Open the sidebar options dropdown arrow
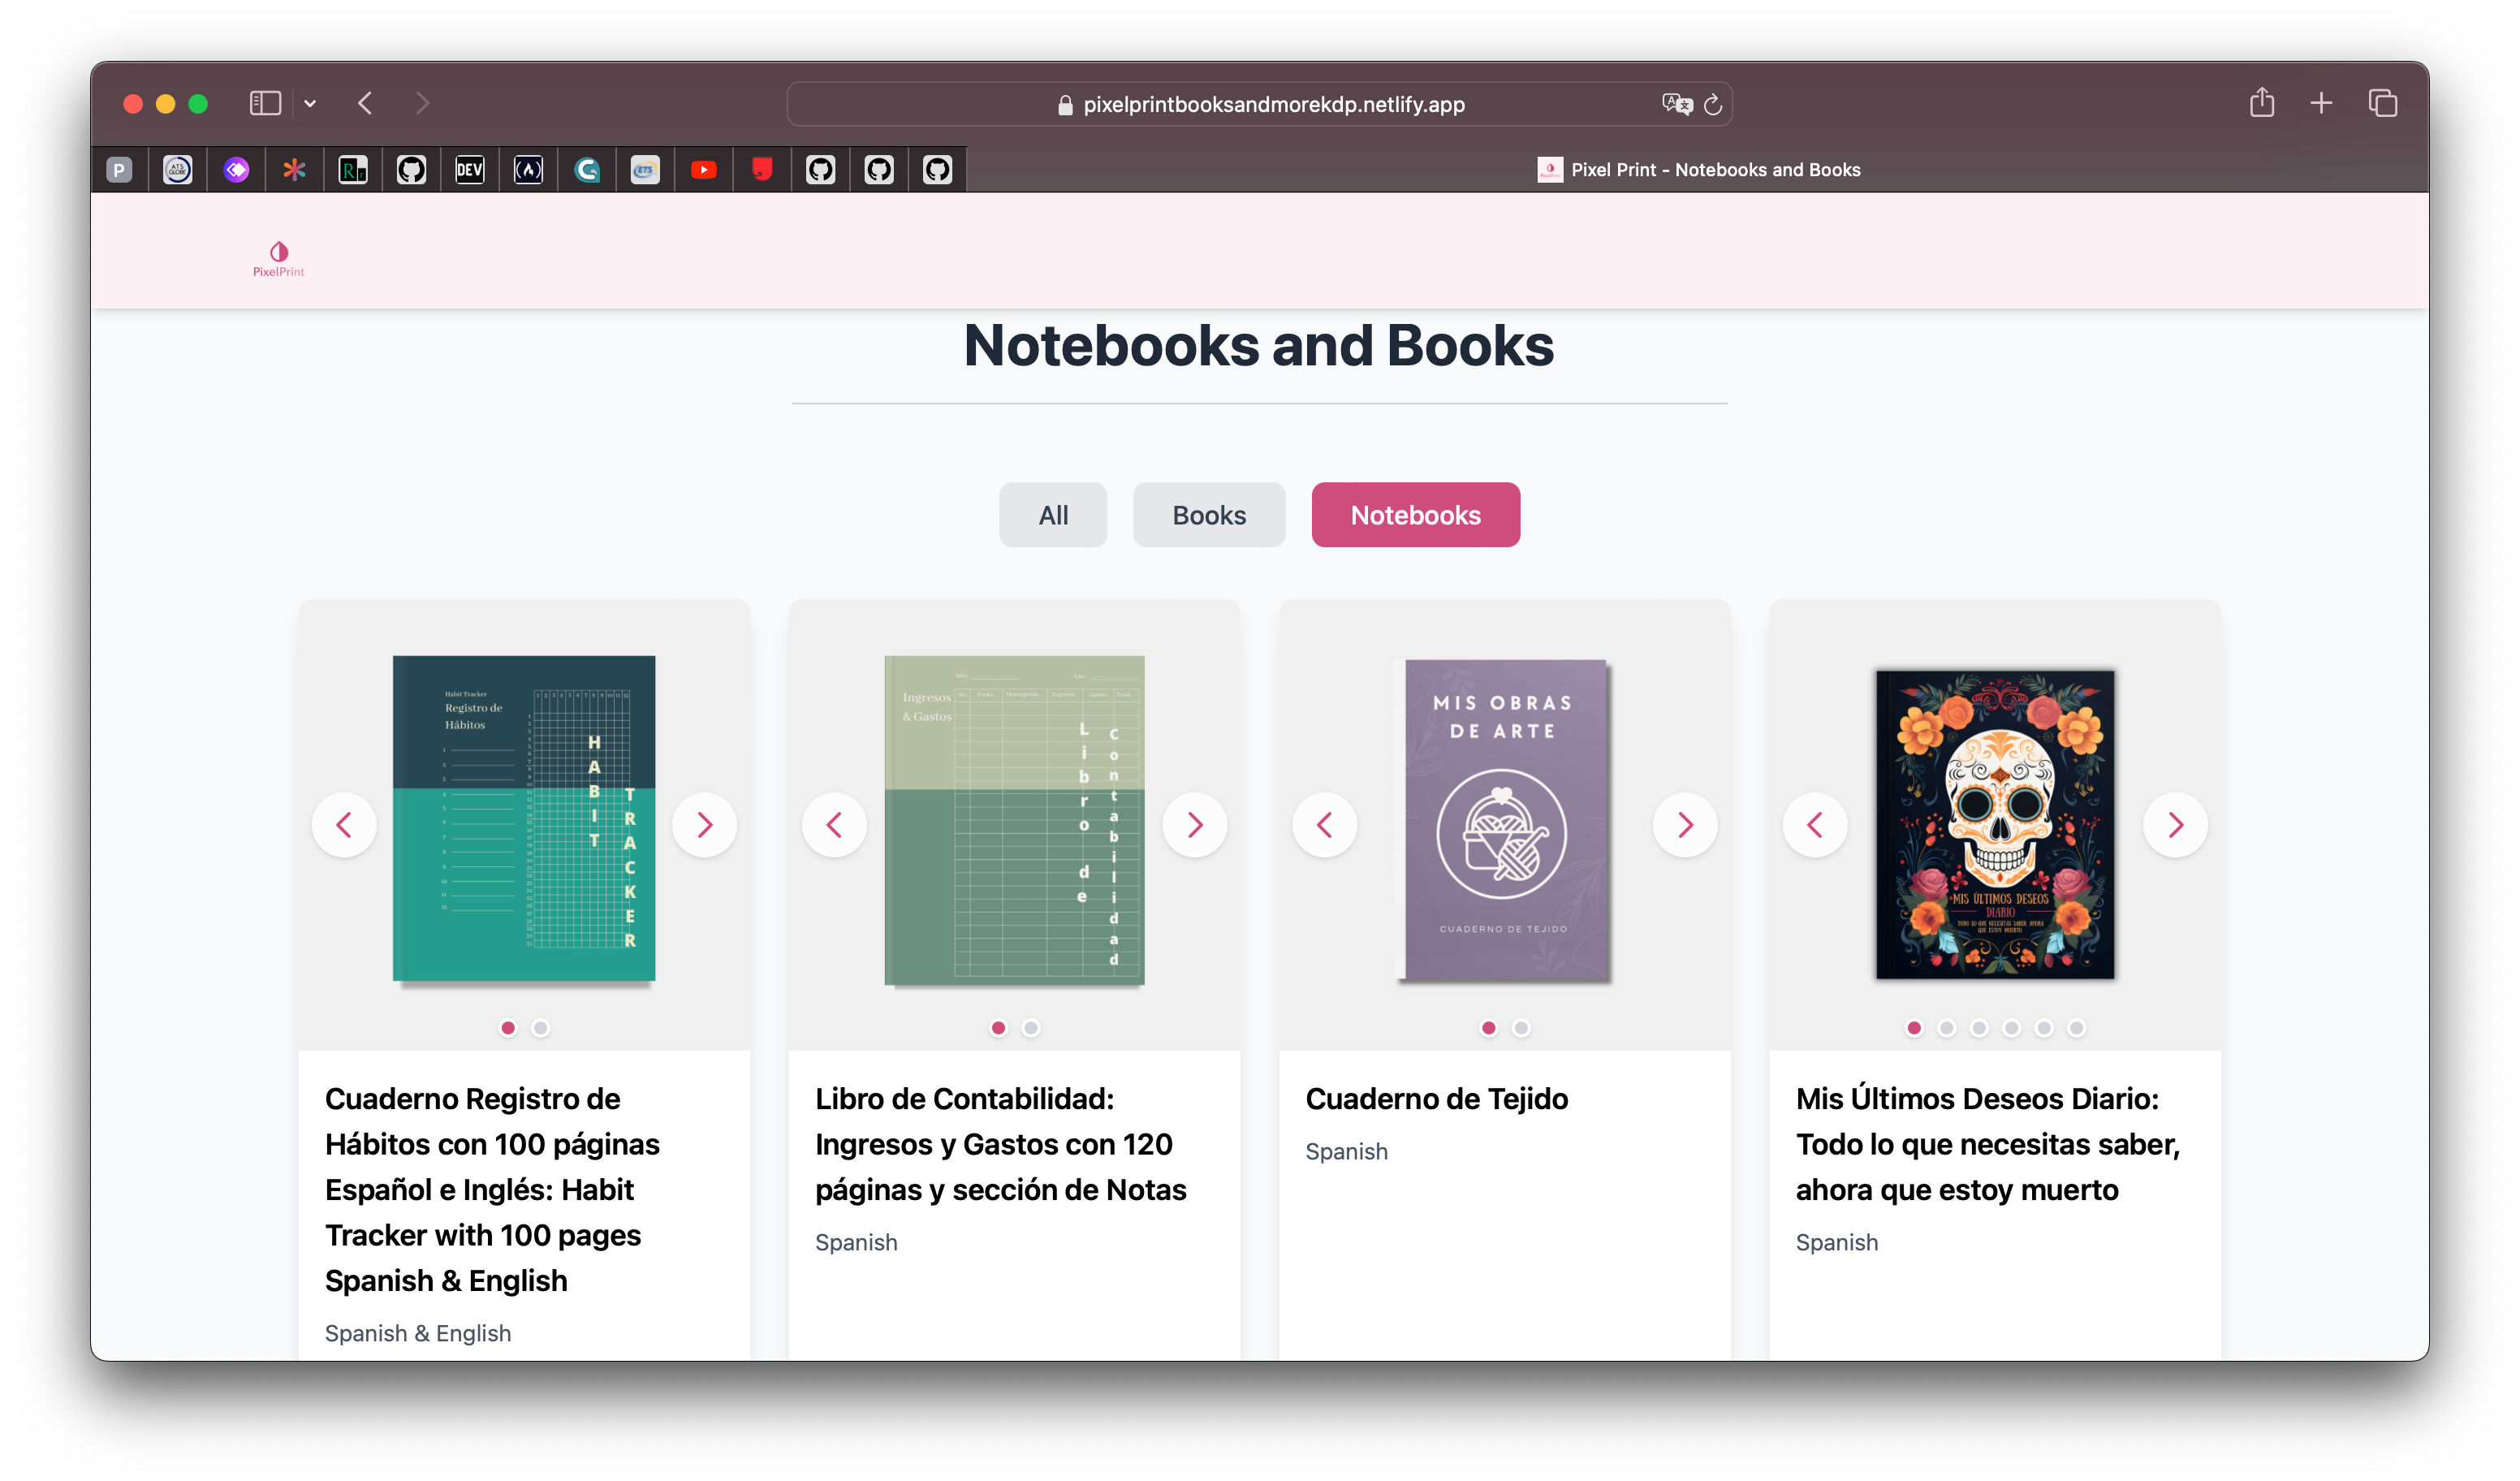2520x1481 pixels. click(x=310, y=103)
